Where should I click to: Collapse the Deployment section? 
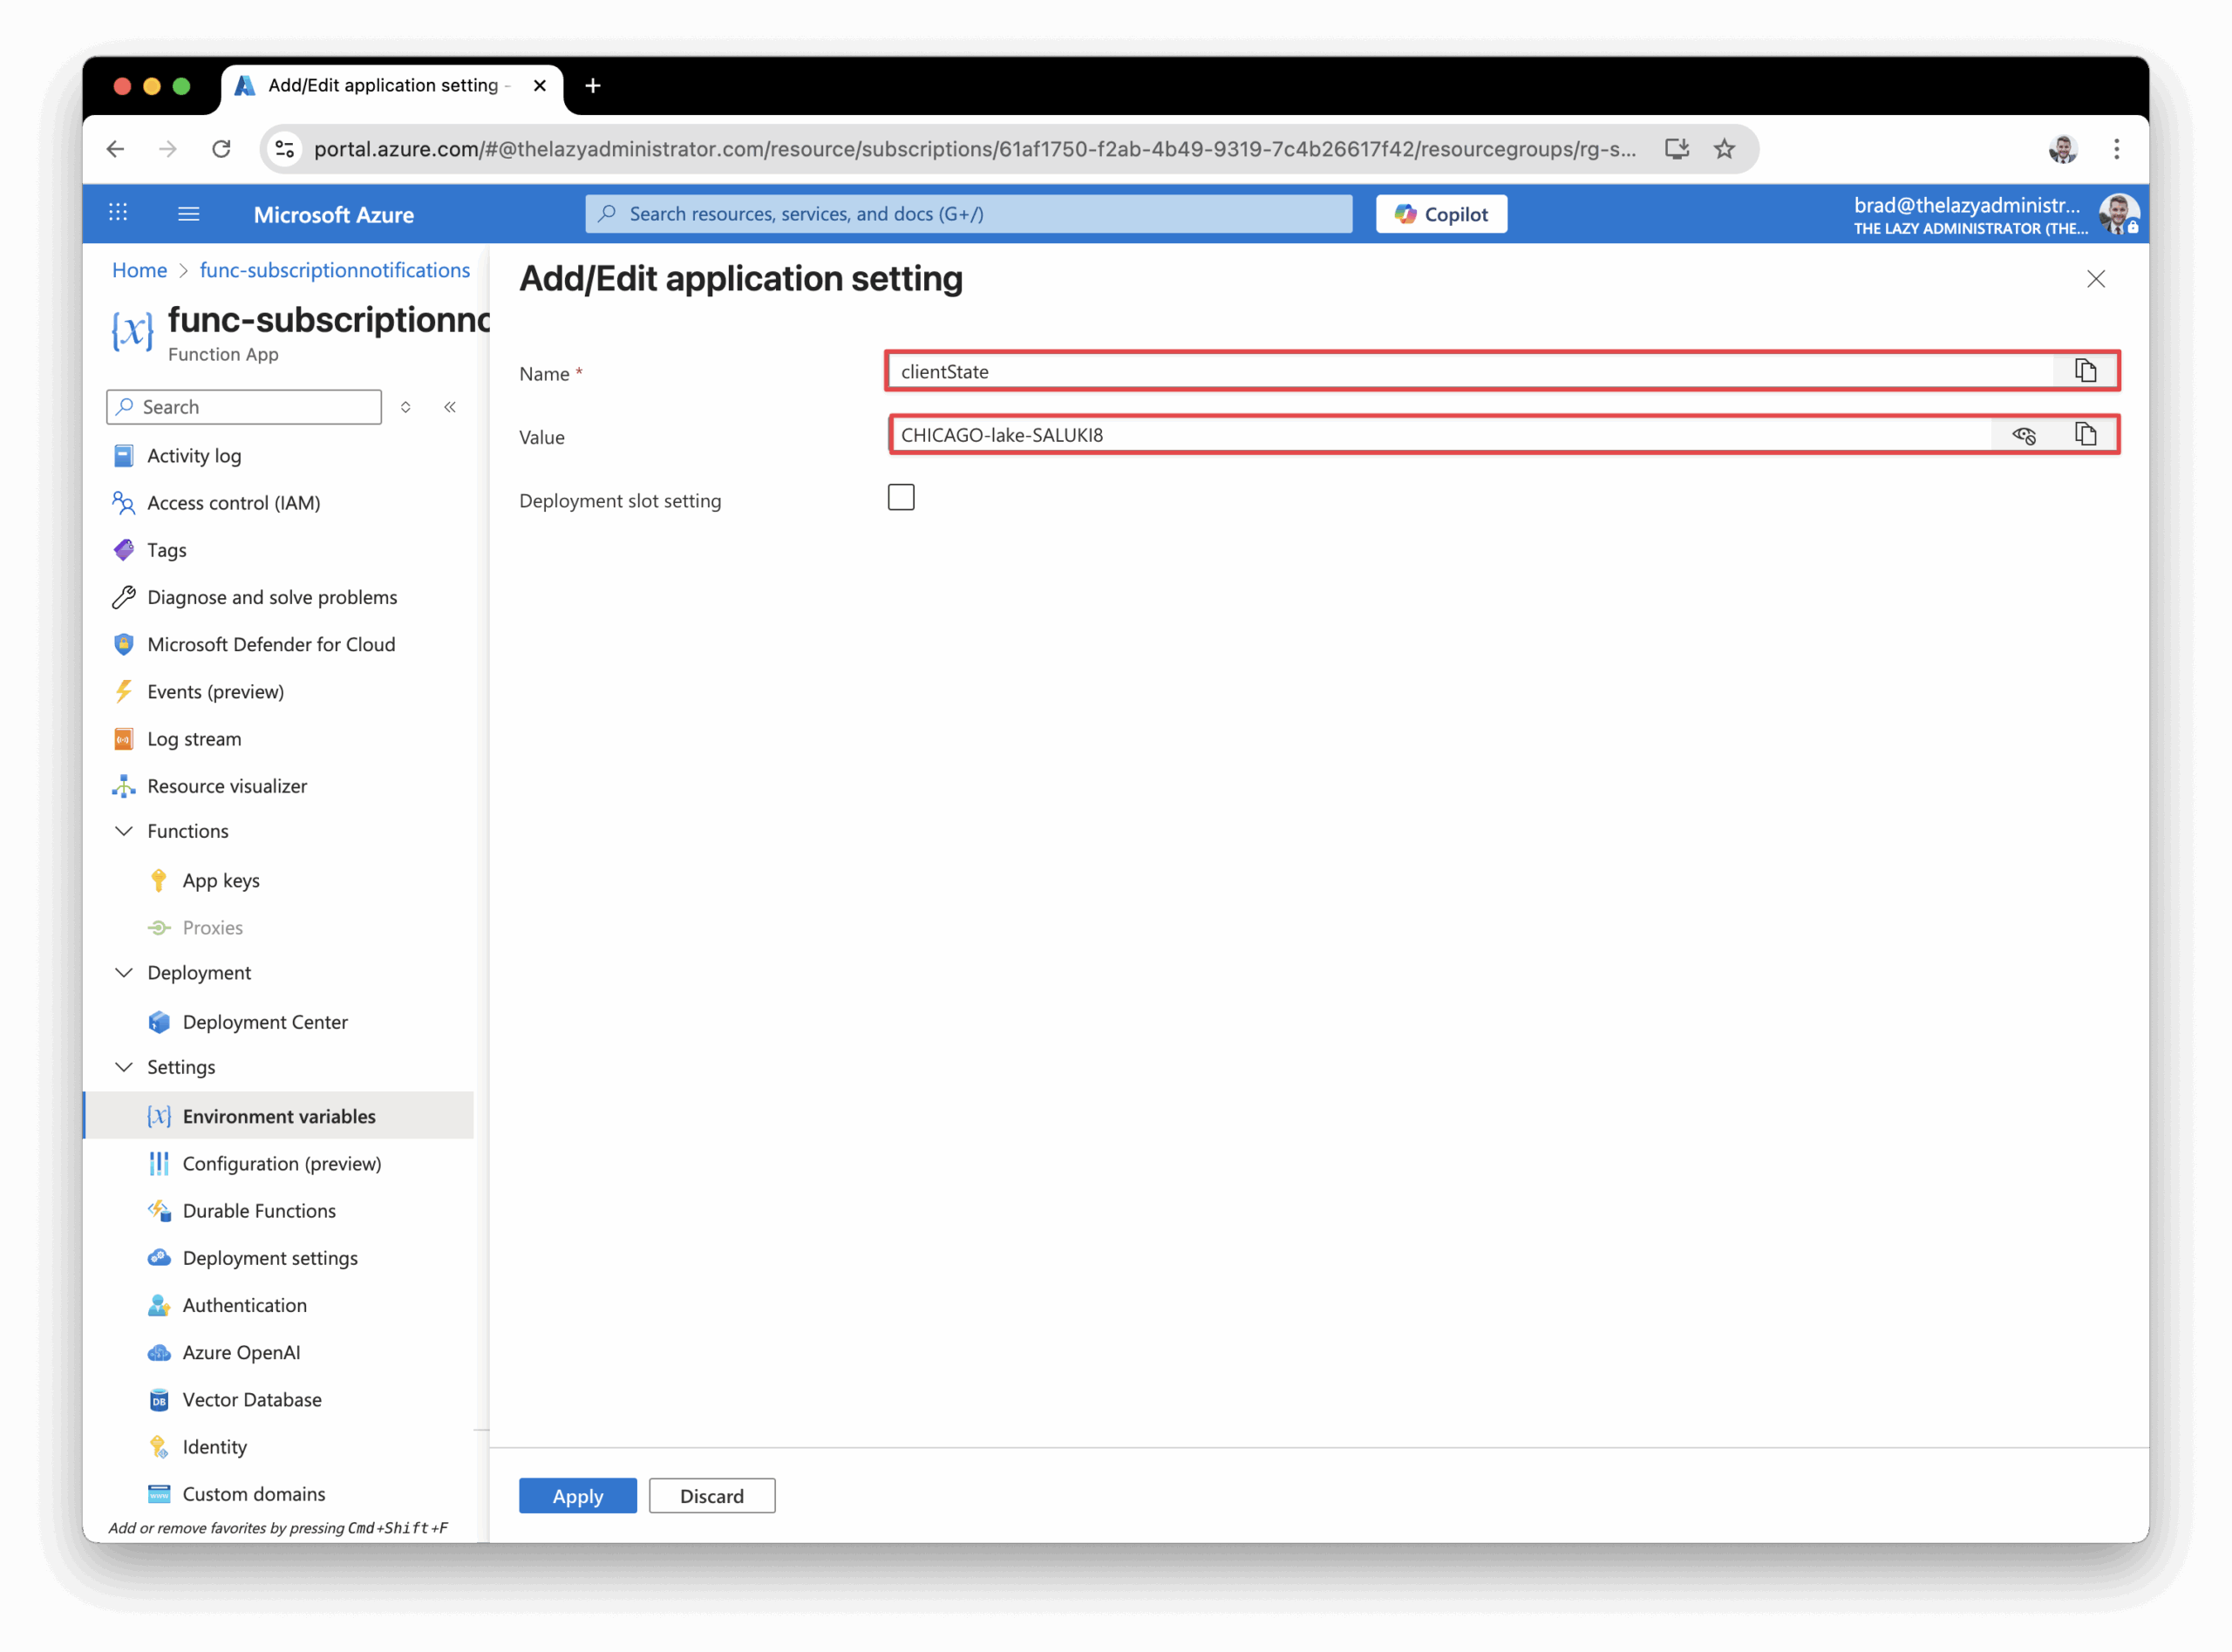124,973
